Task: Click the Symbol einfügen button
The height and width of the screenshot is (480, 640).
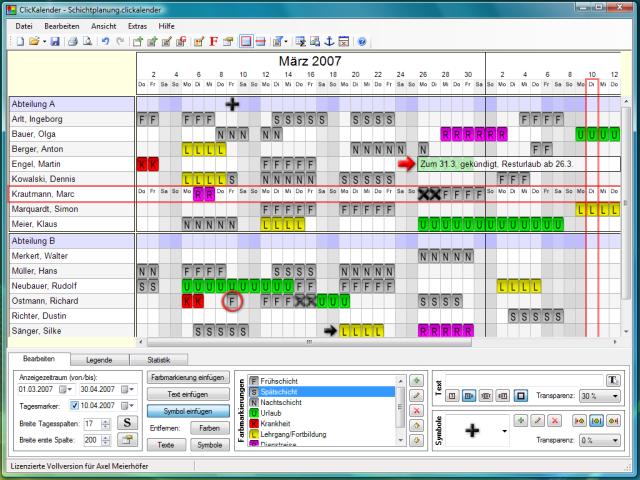Action: coord(186,411)
